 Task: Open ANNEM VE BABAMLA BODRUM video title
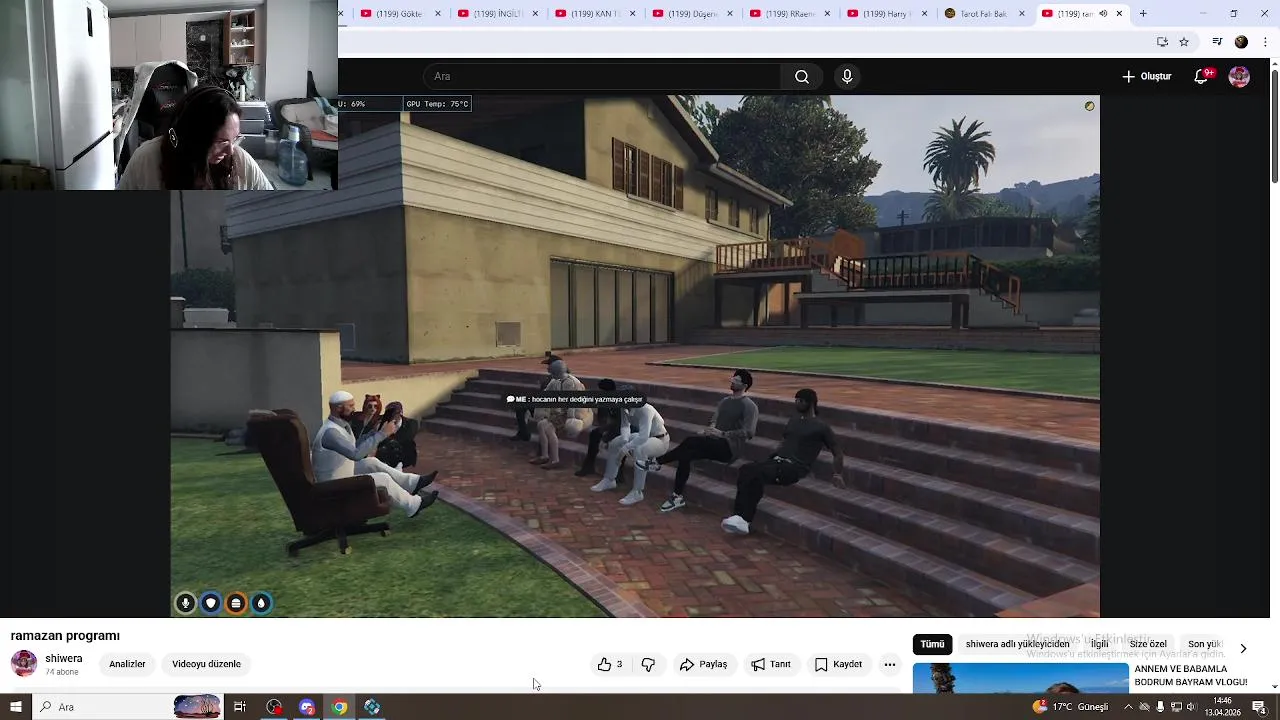click(x=1190, y=675)
